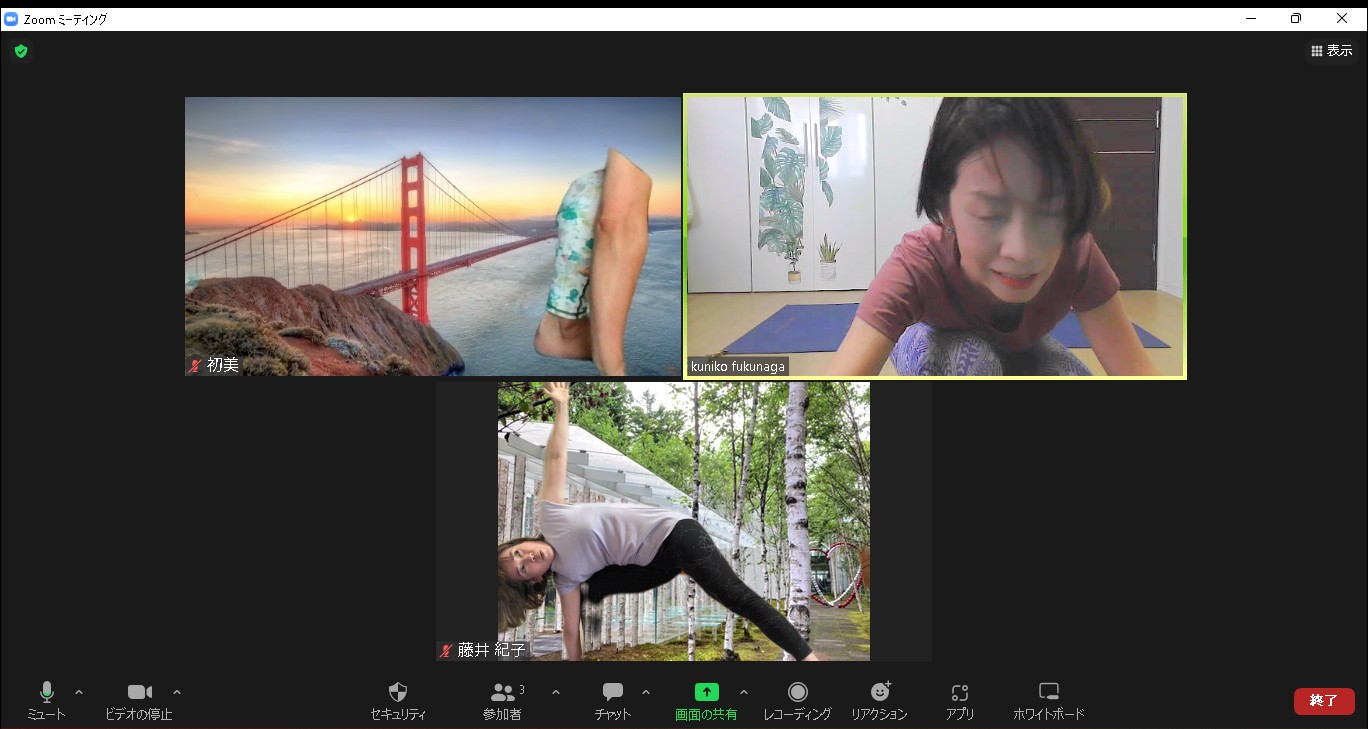Open the セキュリティ shield menu
Screen dimensions: 1368x729
(398, 701)
